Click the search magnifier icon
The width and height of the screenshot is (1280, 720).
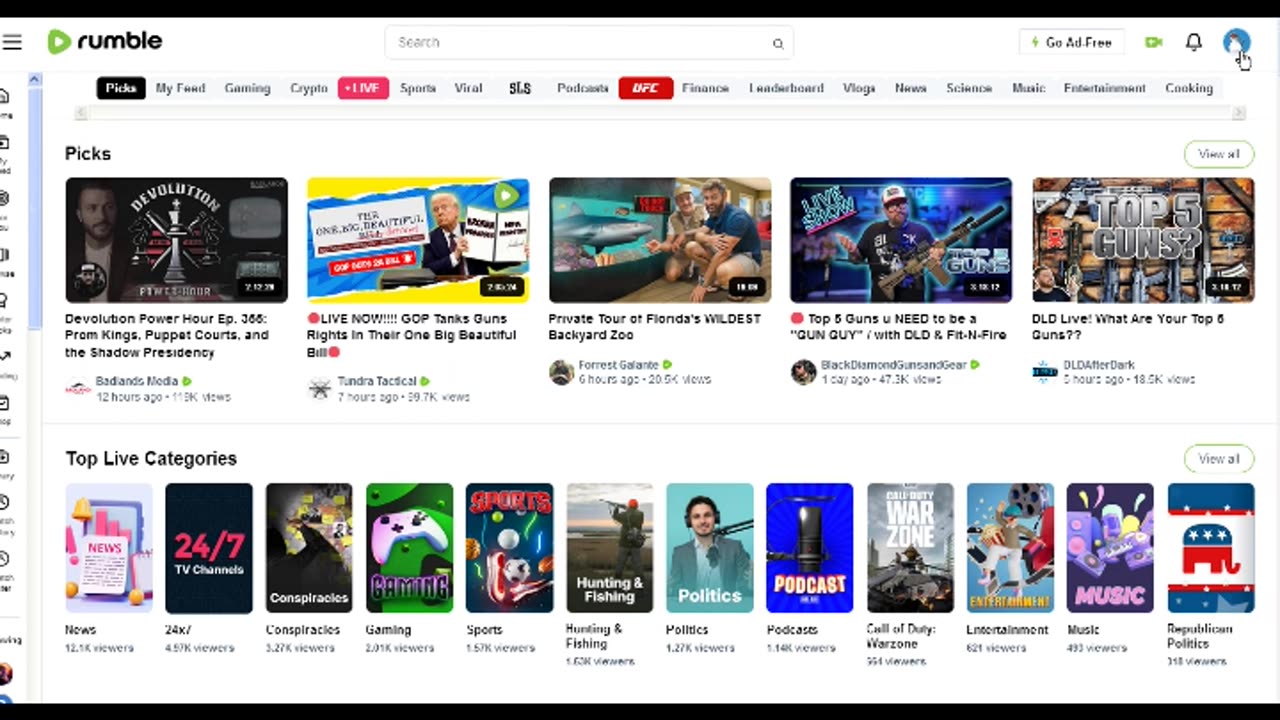pos(777,43)
